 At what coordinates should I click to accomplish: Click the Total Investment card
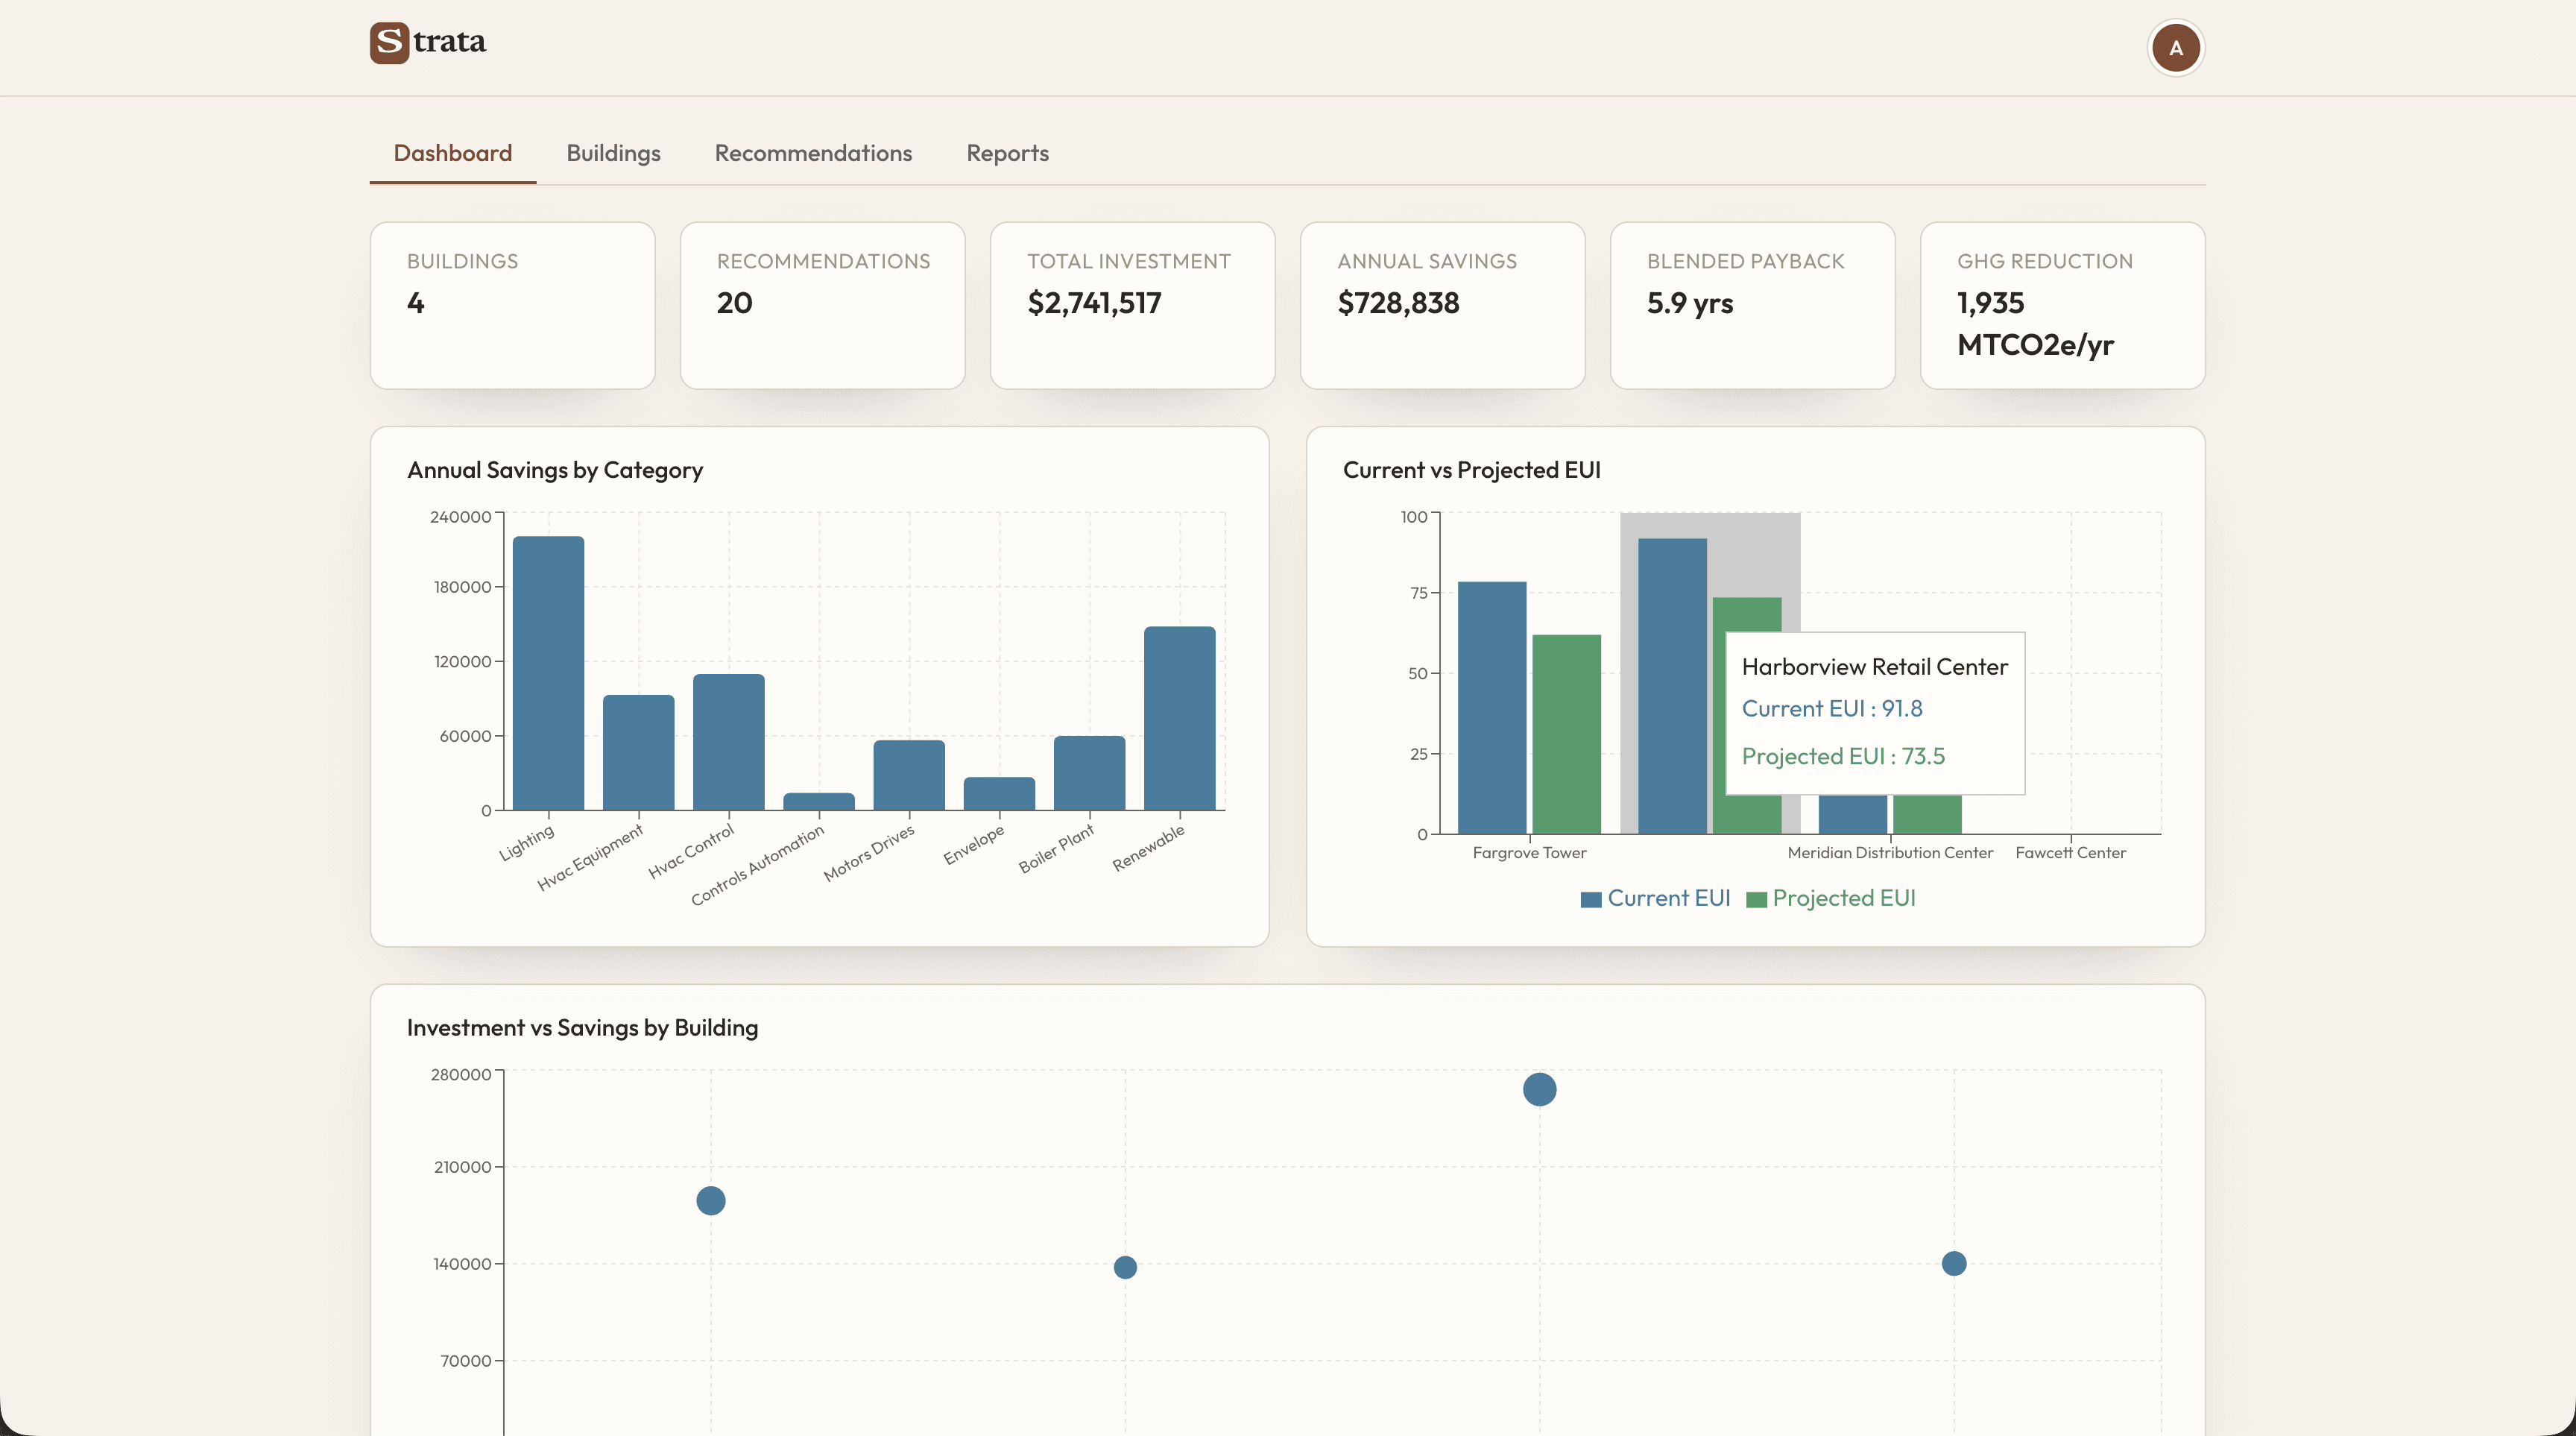[x=1132, y=305]
